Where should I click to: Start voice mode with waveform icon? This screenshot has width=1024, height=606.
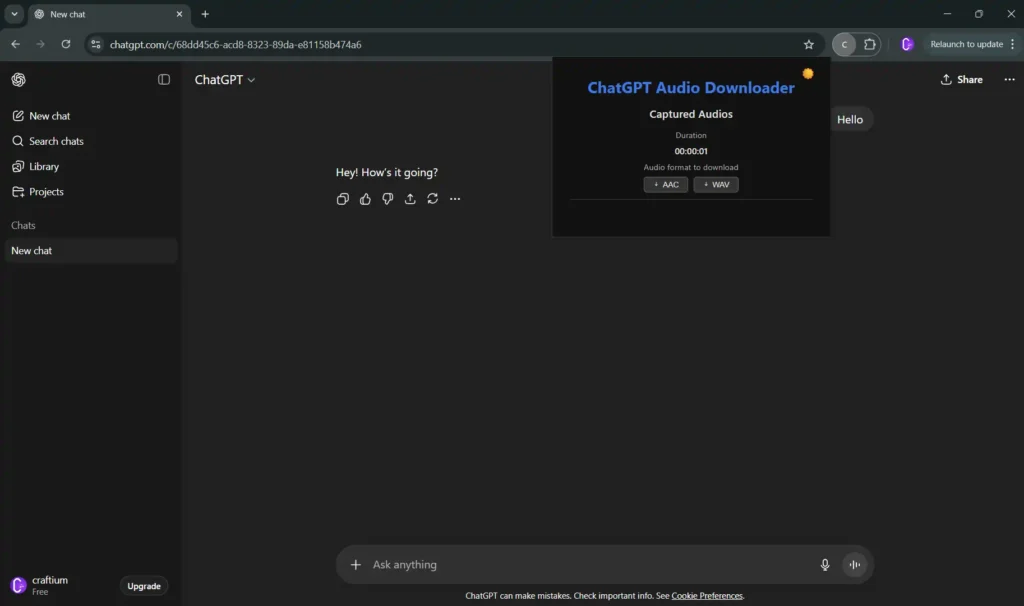[854, 565]
